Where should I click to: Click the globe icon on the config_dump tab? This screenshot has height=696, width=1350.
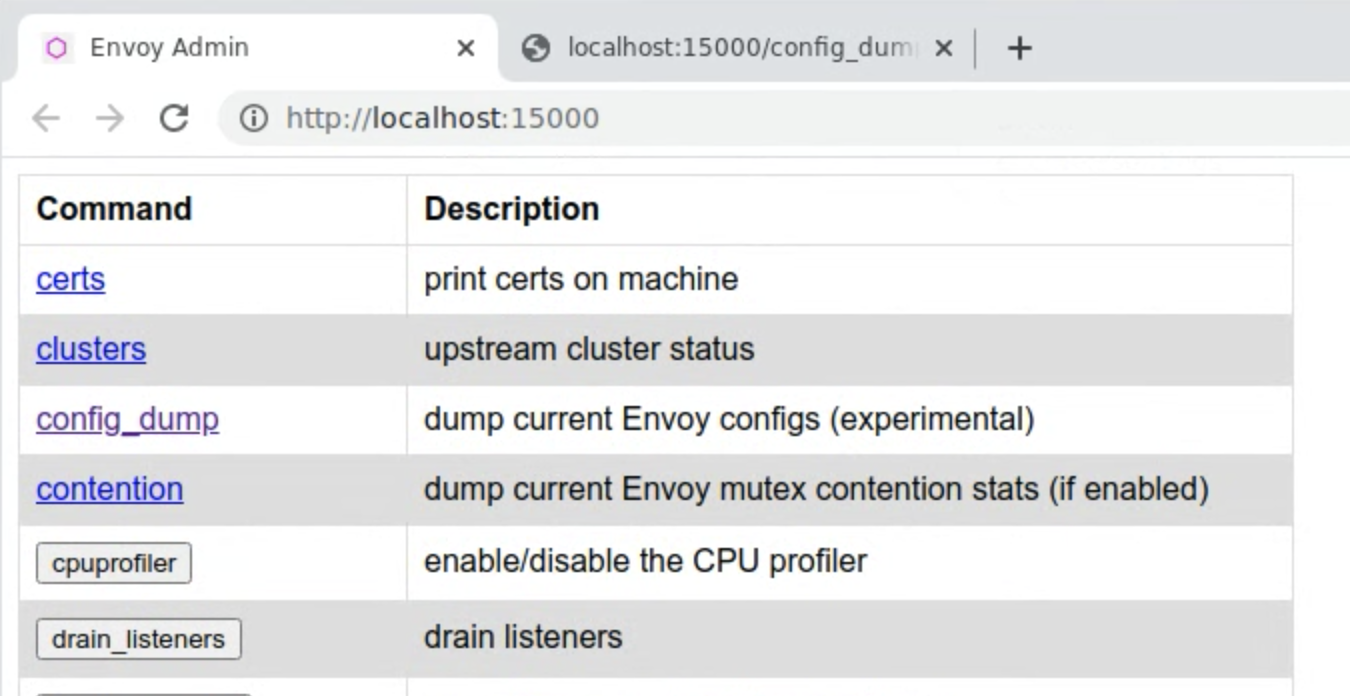537,48
